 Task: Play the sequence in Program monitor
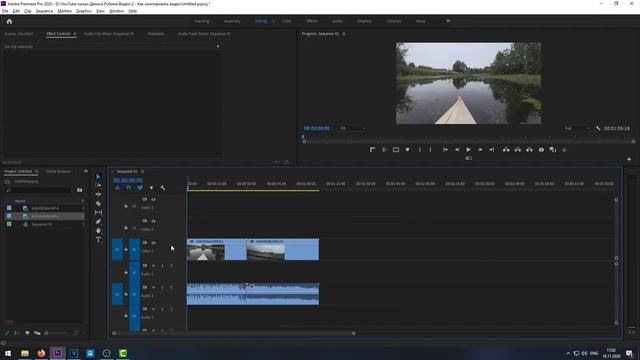click(x=468, y=150)
